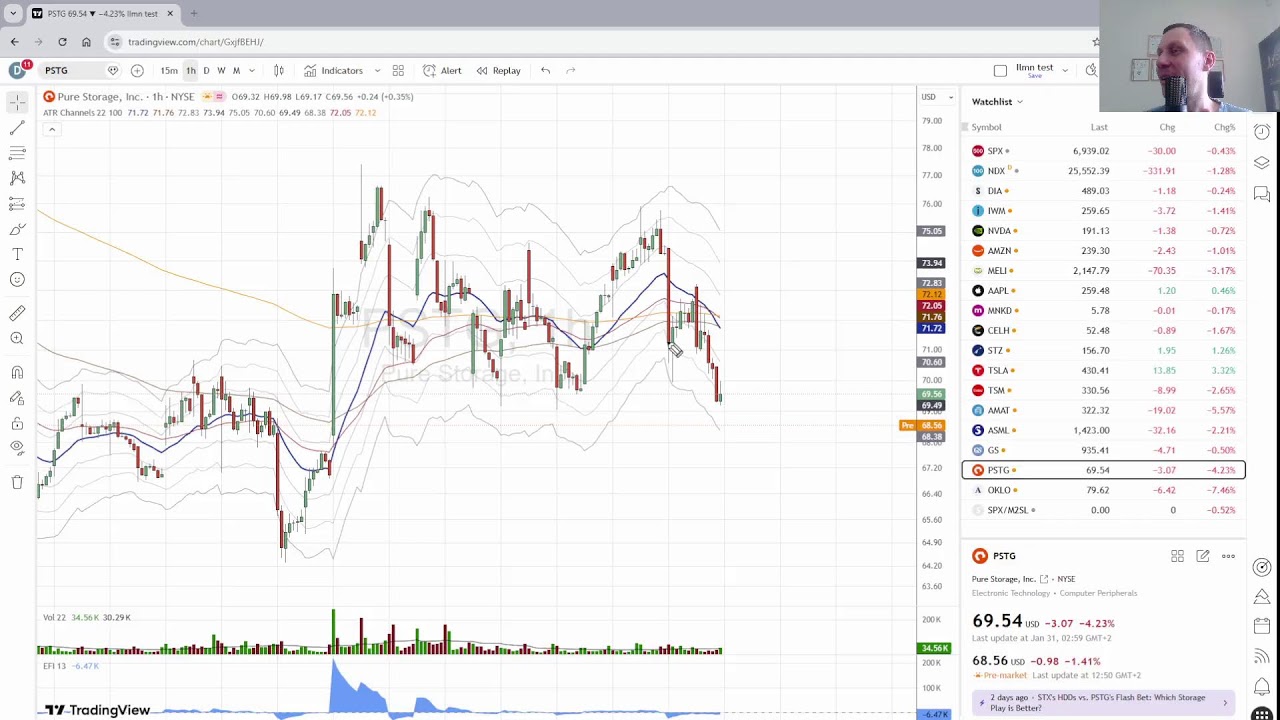Switch to the Daily (D) timeframe
This screenshot has width=1280, height=720.
(206, 70)
